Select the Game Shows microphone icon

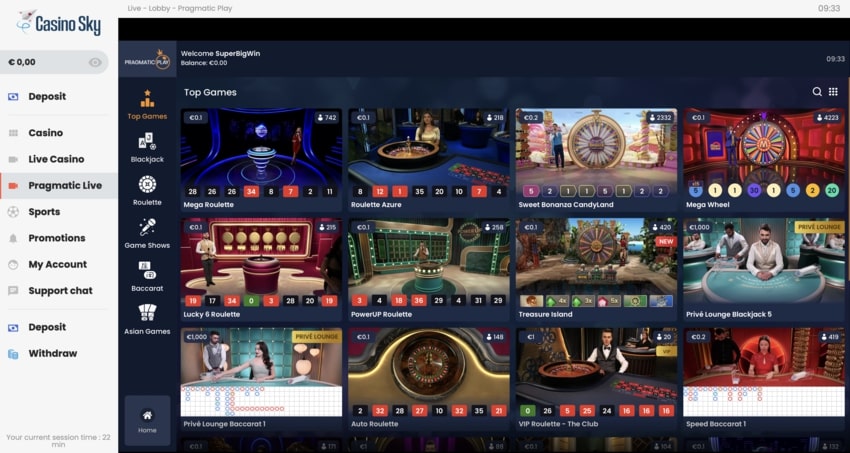point(147,227)
